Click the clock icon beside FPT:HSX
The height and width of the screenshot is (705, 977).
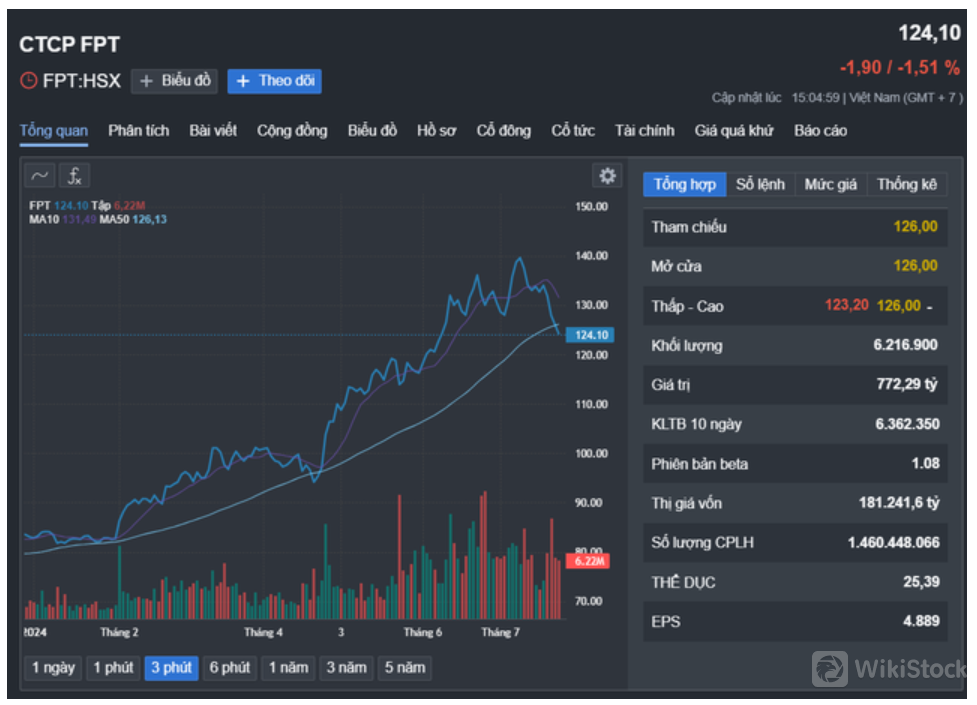coord(29,81)
